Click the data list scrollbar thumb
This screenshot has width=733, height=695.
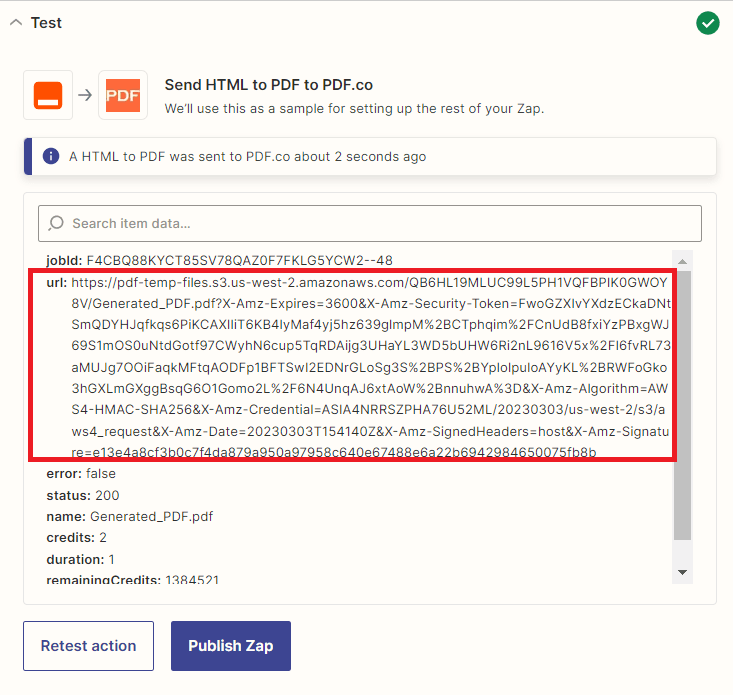[683, 400]
